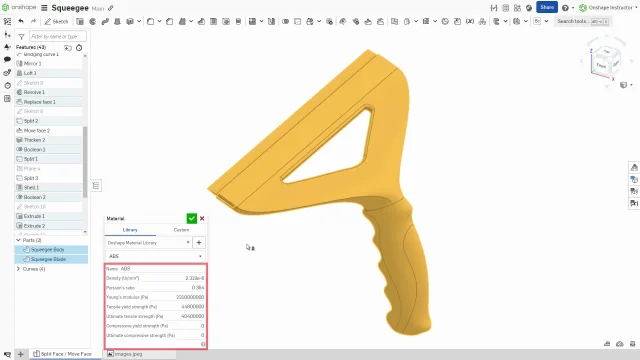Select Shell 1 in the feature list
640x360 pixels.
click(x=49, y=187)
